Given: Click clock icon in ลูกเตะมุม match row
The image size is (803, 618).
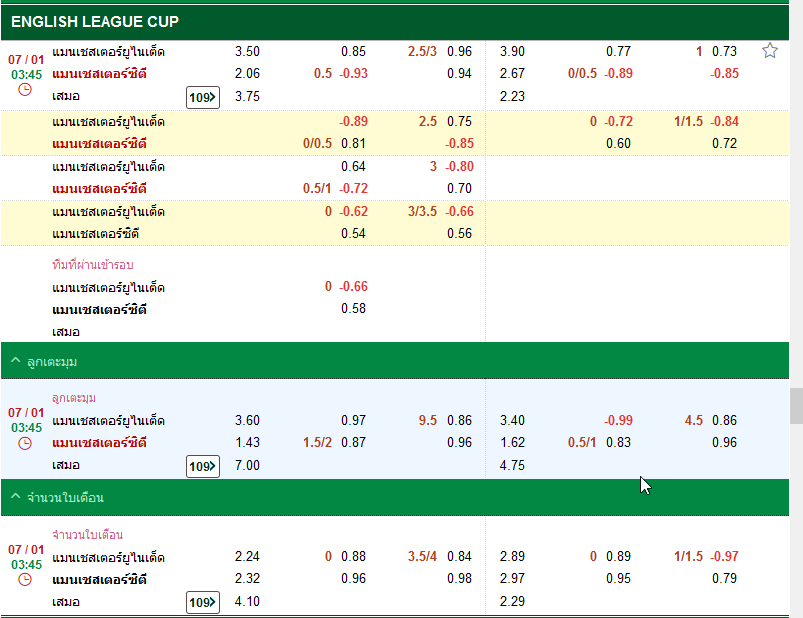Looking at the screenshot, I should click(25, 443).
